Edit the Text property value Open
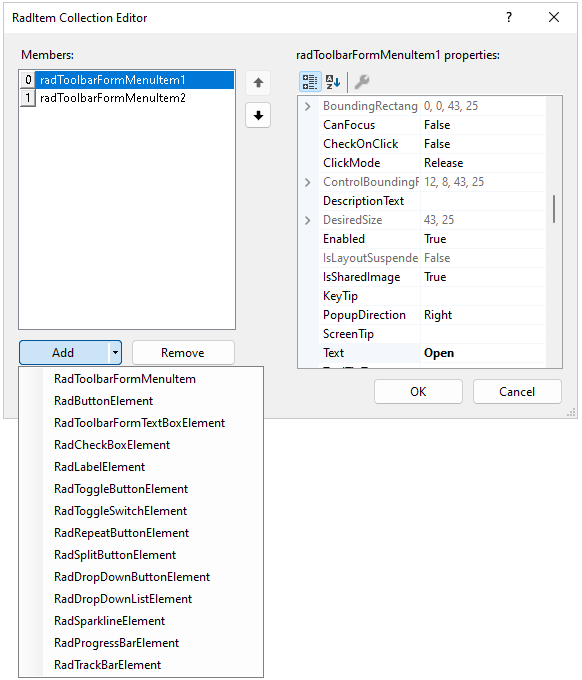Screen dimensions: 582x680 coord(483,353)
